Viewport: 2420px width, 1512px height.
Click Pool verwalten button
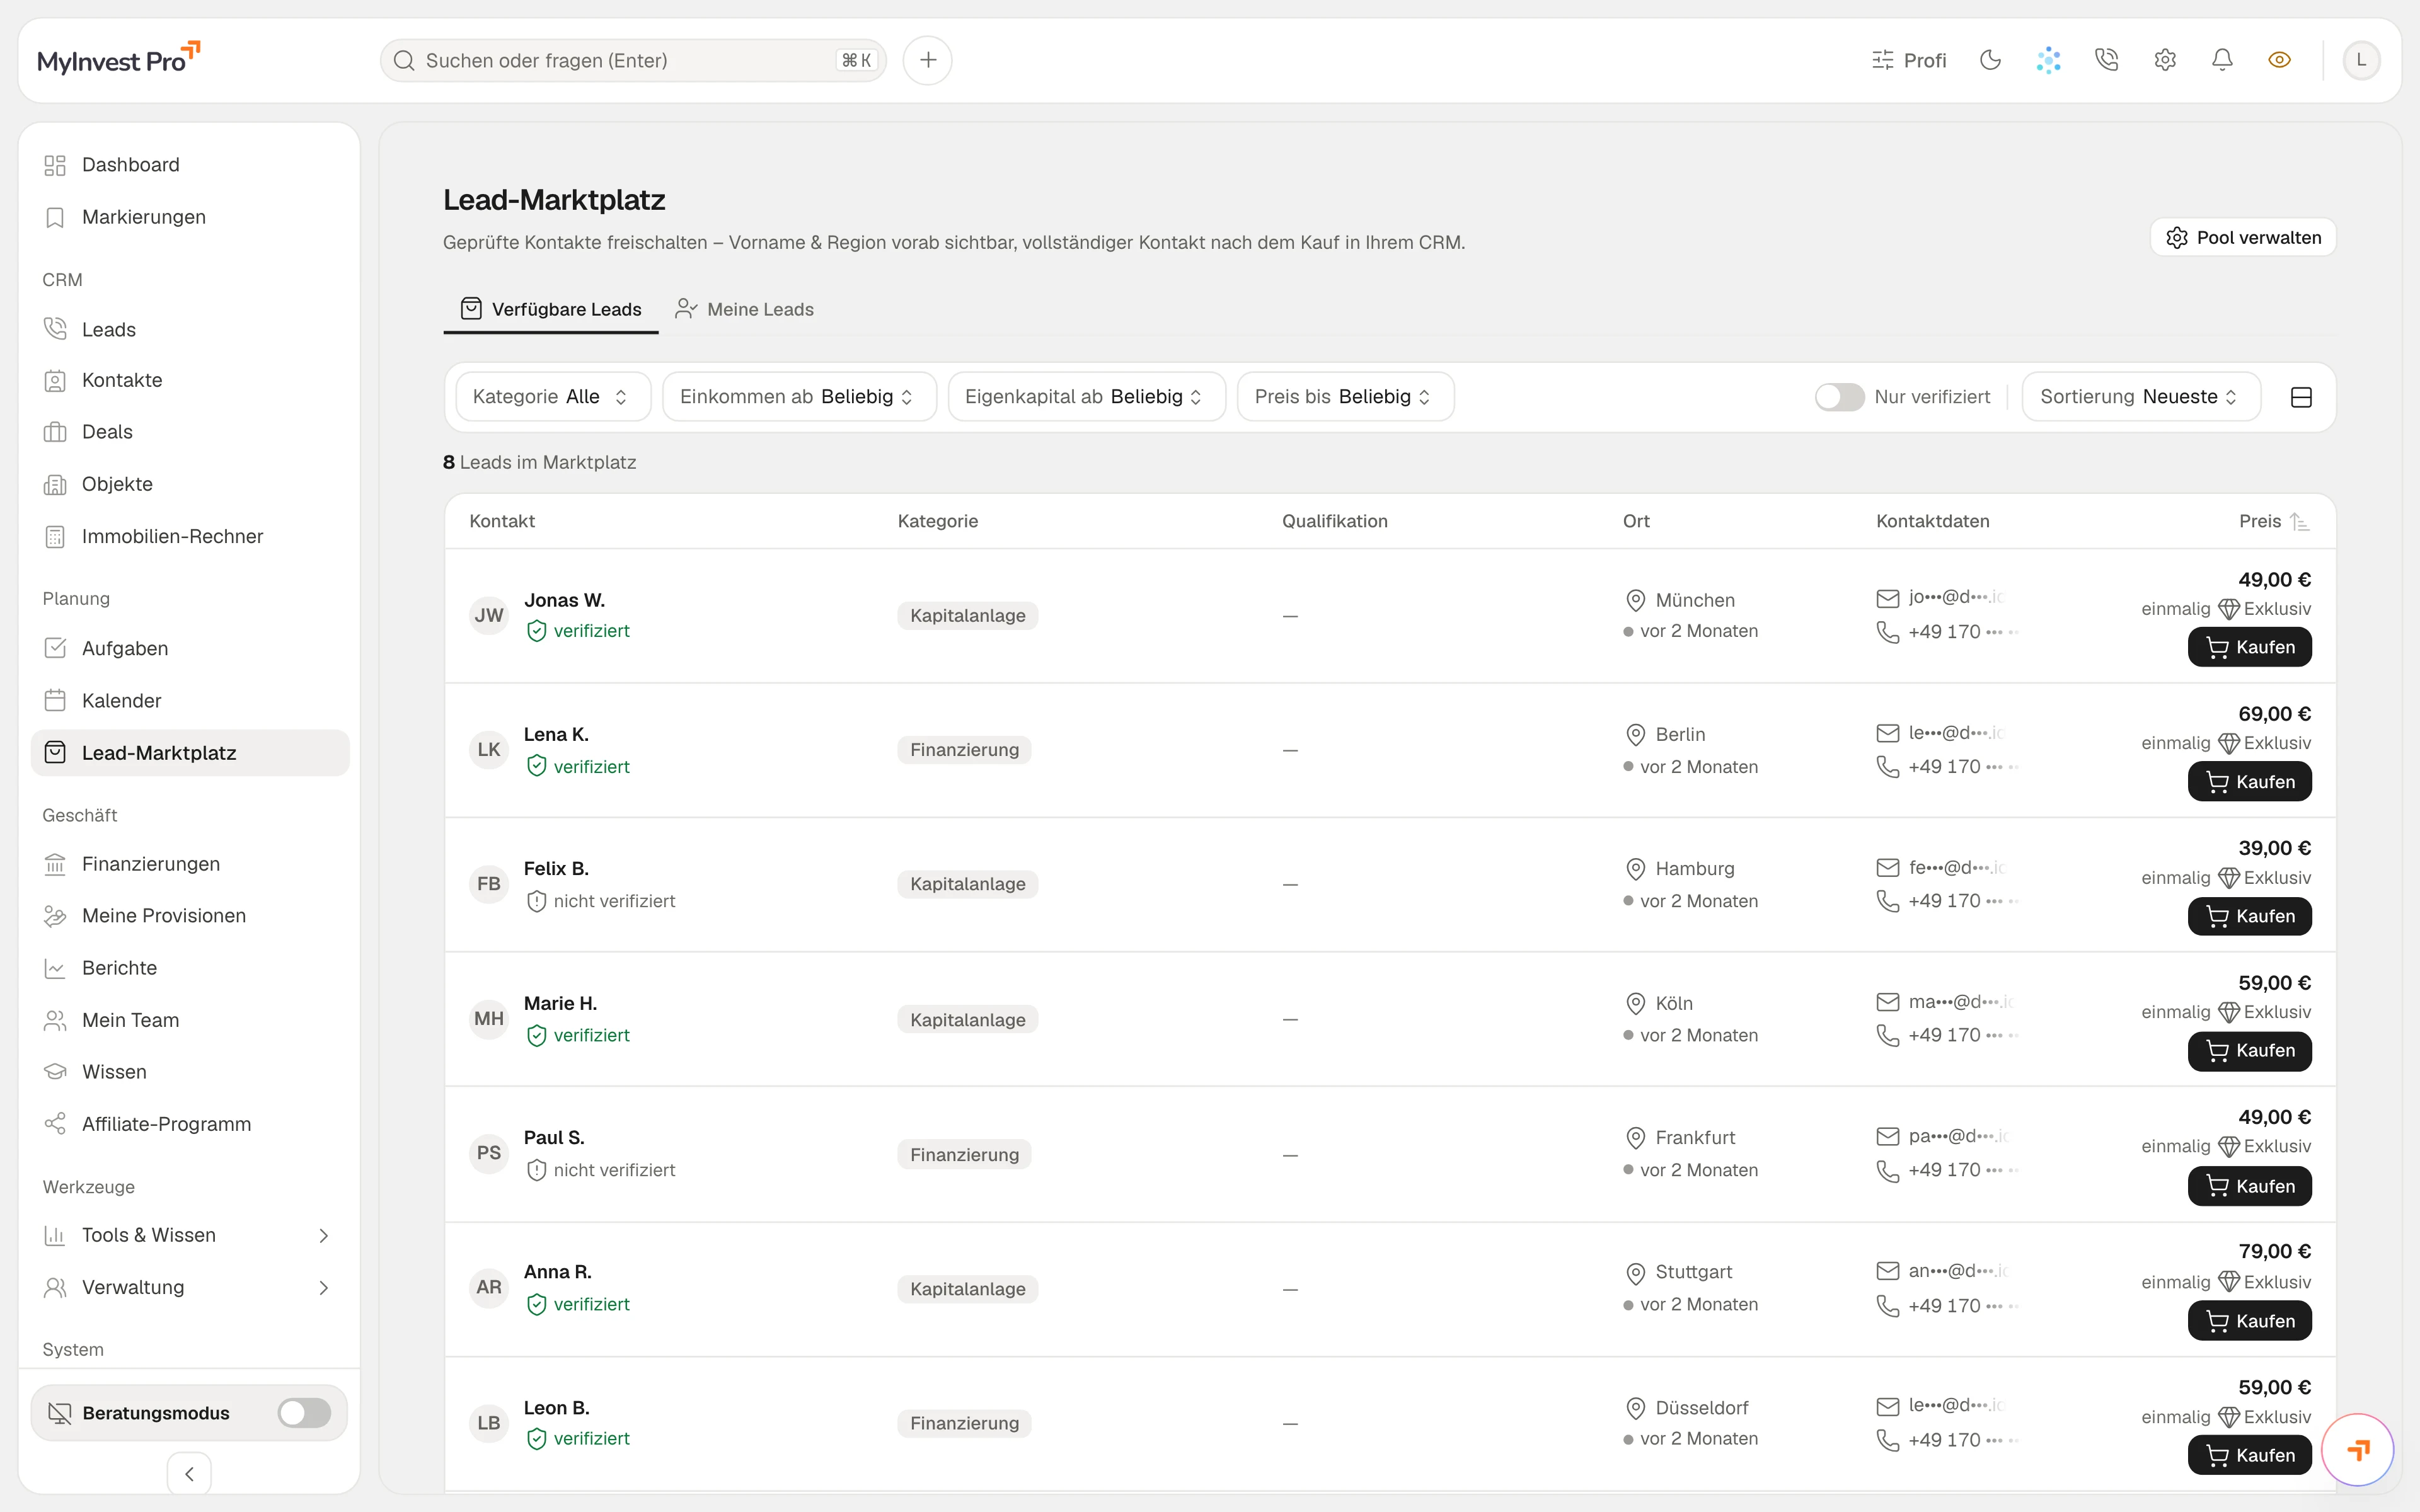2243,237
